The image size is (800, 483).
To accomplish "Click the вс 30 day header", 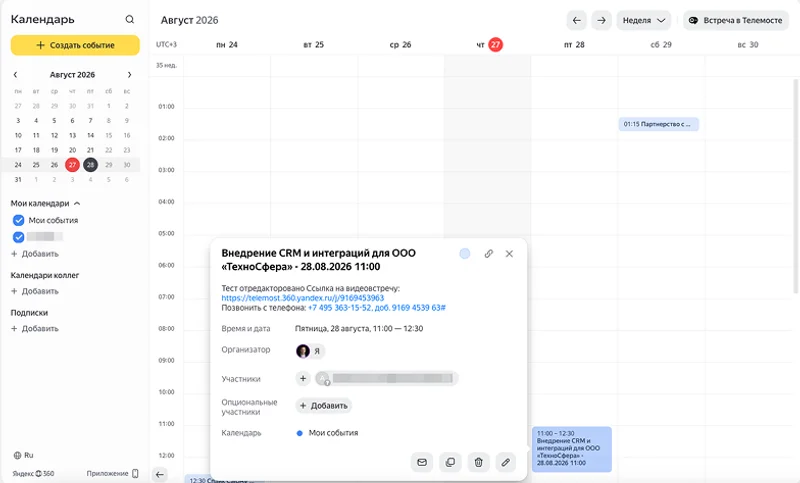I will pyautogui.click(x=748, y=45).
